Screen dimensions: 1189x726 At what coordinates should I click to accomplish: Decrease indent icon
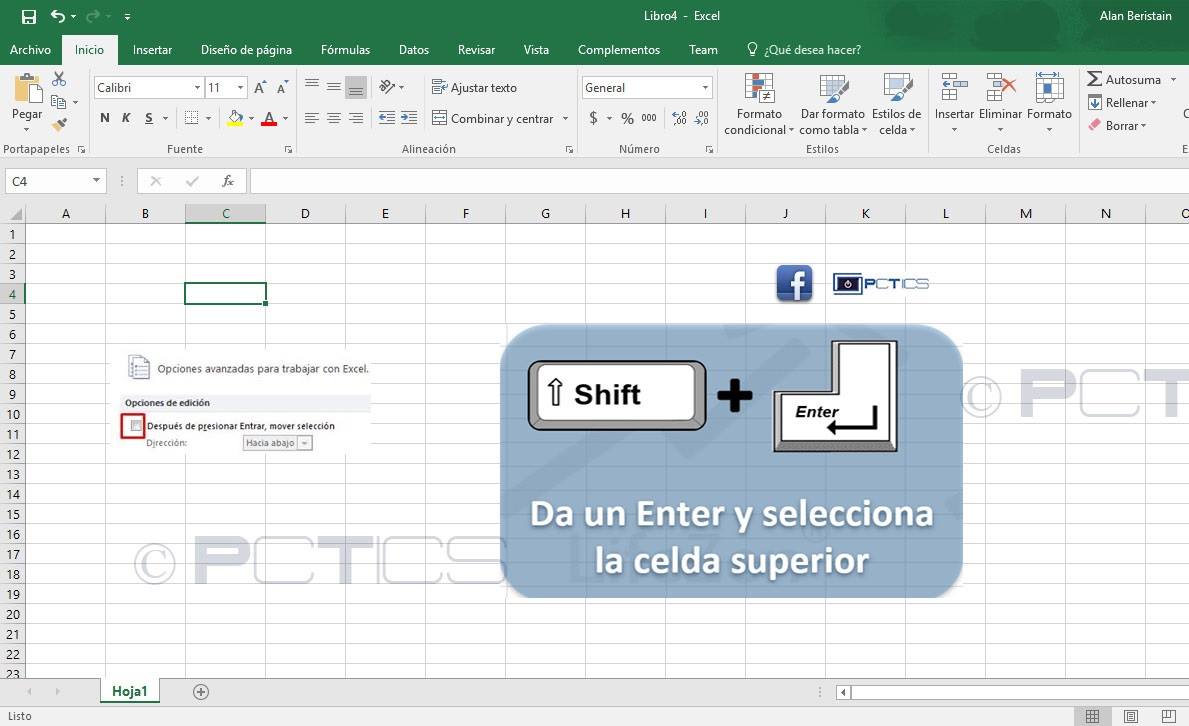point(387,118)
